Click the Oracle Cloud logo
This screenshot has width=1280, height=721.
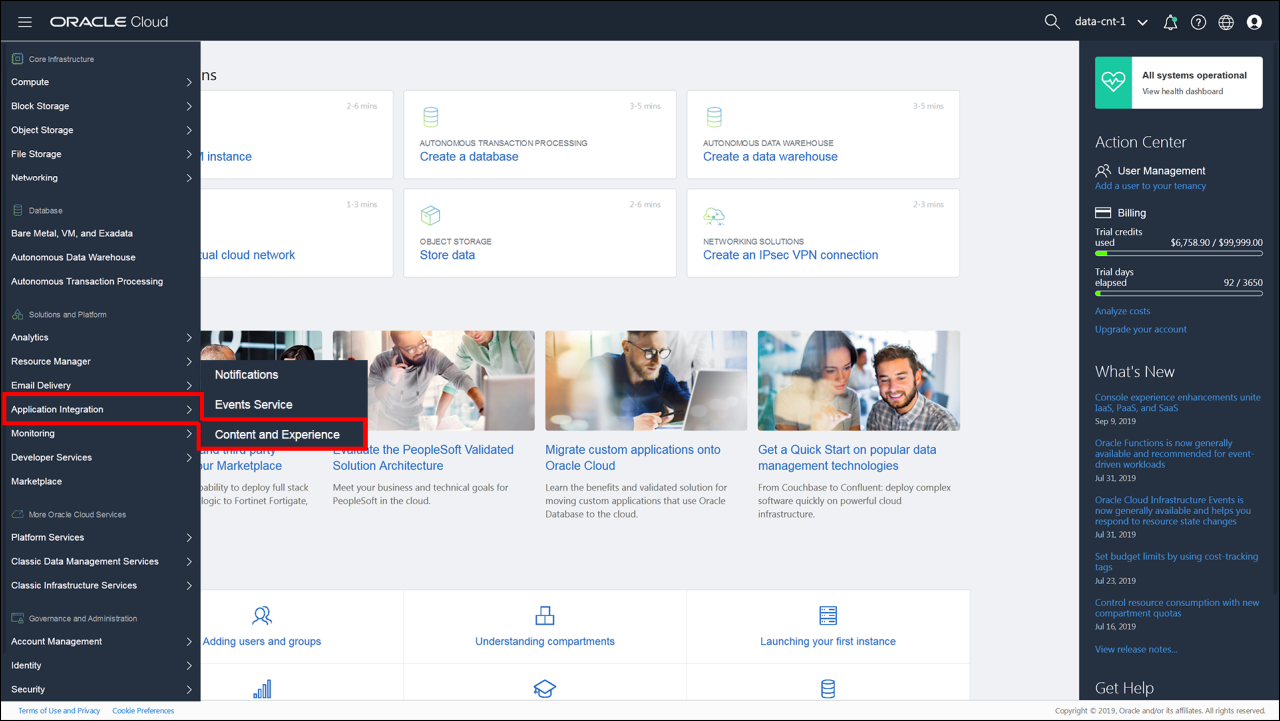coord(109,22)
